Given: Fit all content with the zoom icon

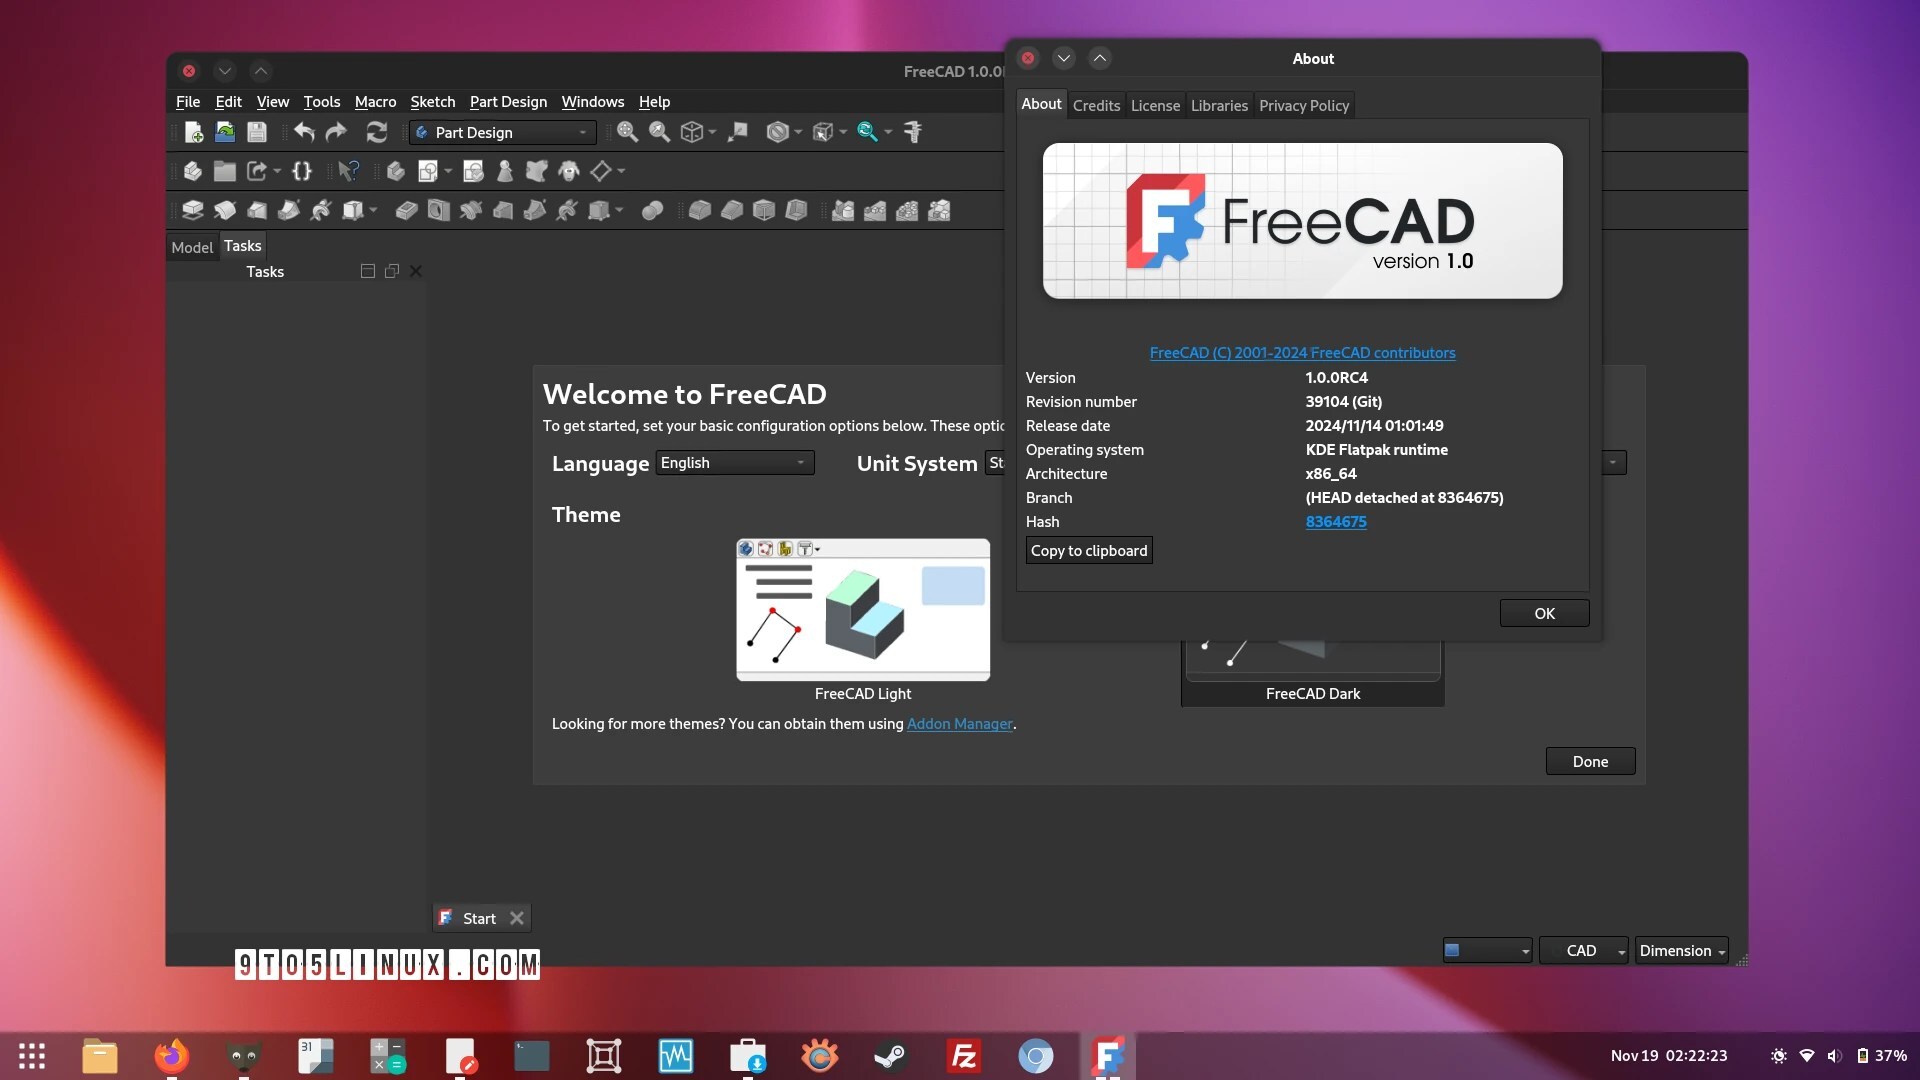Looking at the screenshot, I should click(627, 132).
